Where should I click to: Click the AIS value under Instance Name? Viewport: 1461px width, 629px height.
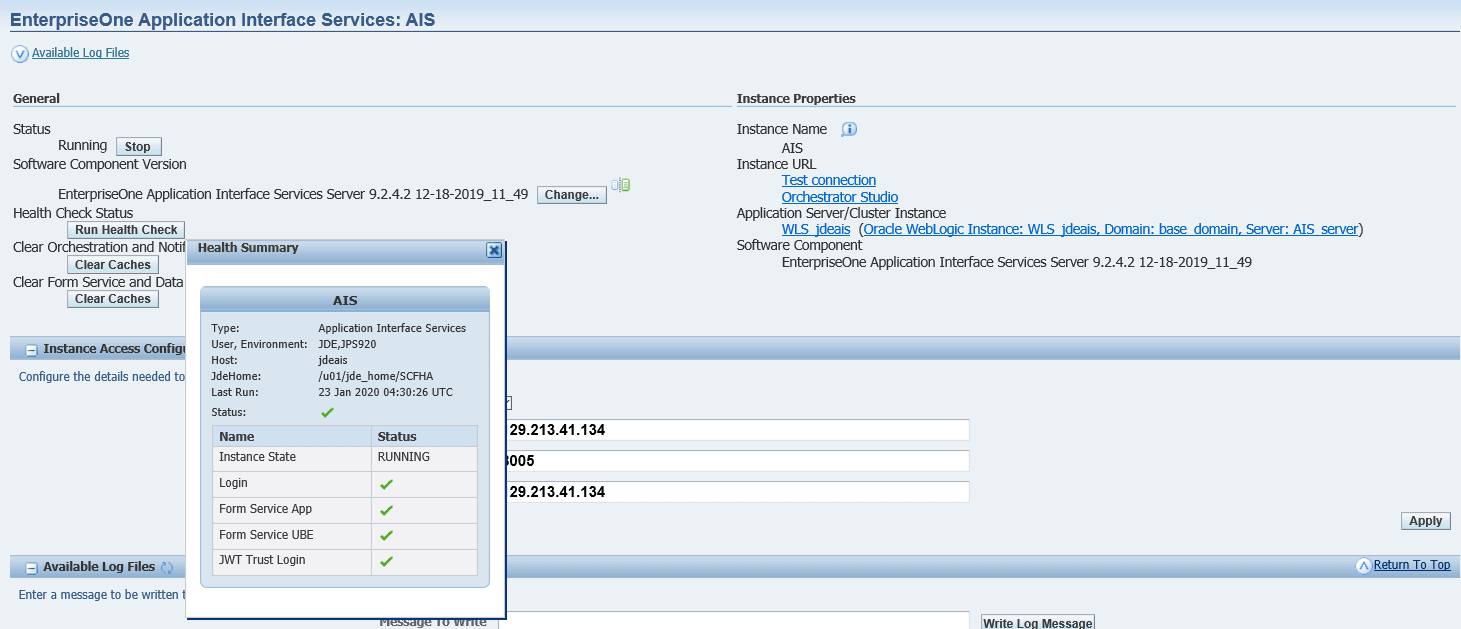792,148
